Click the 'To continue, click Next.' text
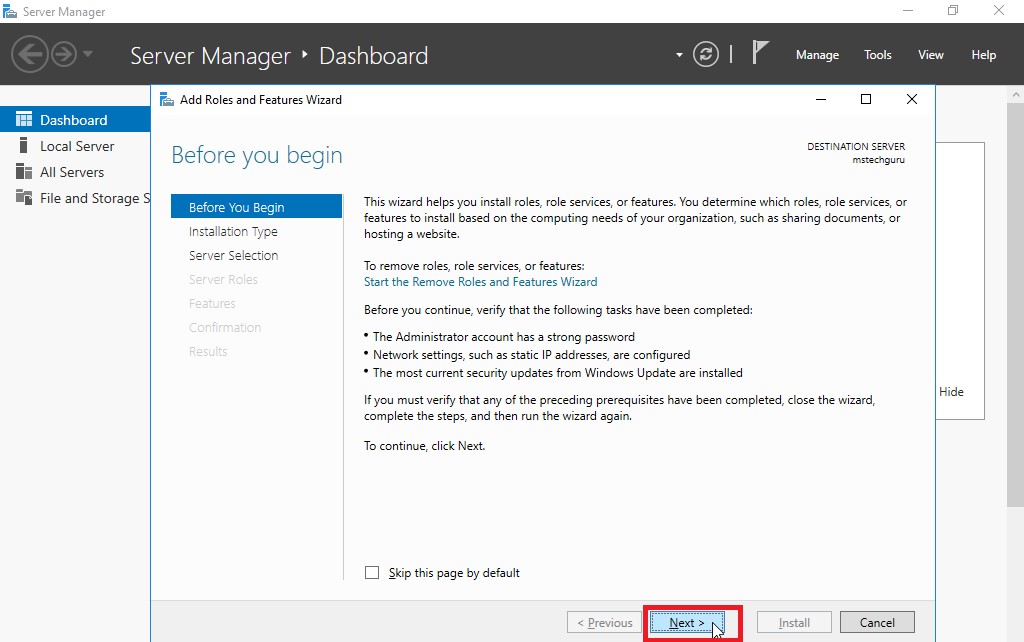The width and height of the screenshot is (1024, 642). (x=424, y=446)
